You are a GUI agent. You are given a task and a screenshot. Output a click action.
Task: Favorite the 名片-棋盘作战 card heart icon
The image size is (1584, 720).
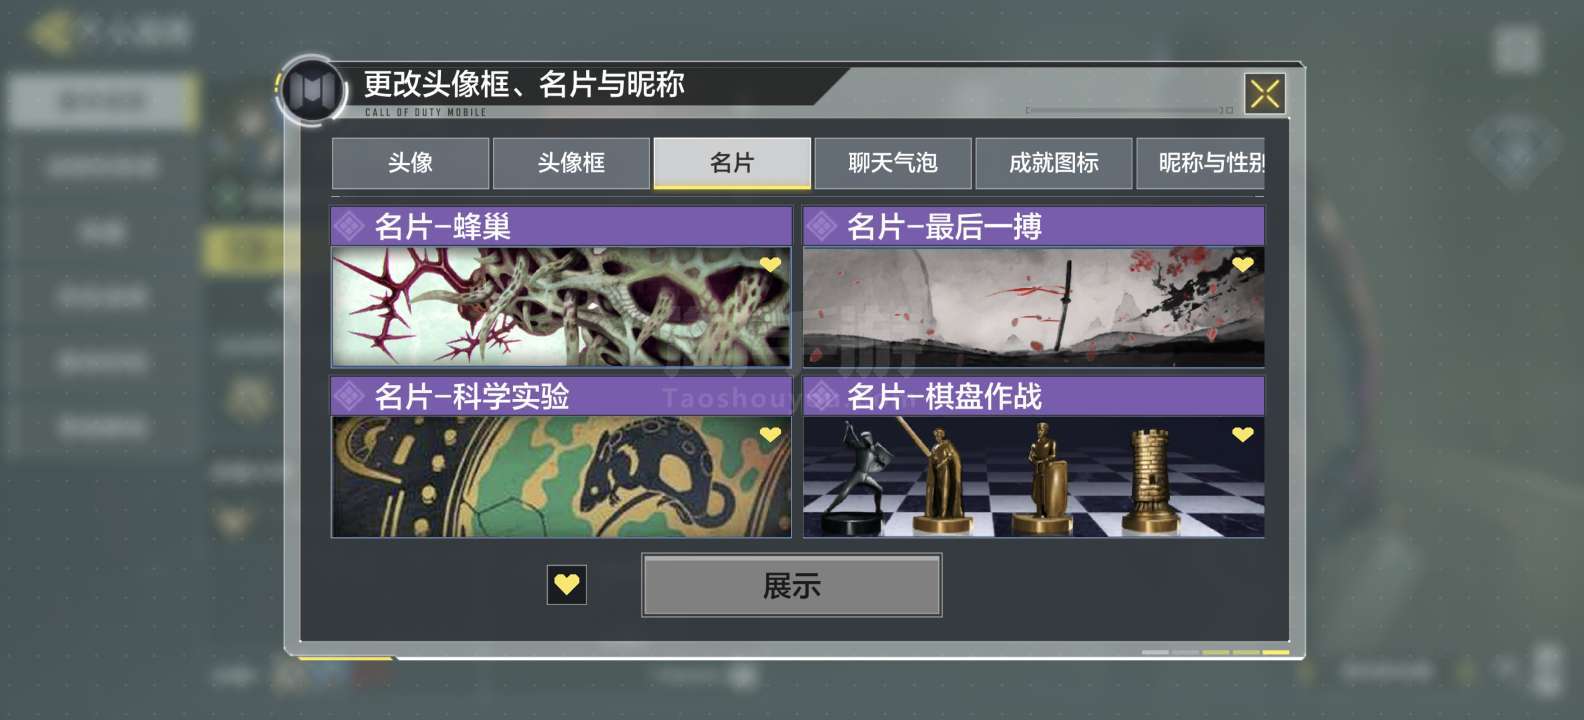(1243, 435)
